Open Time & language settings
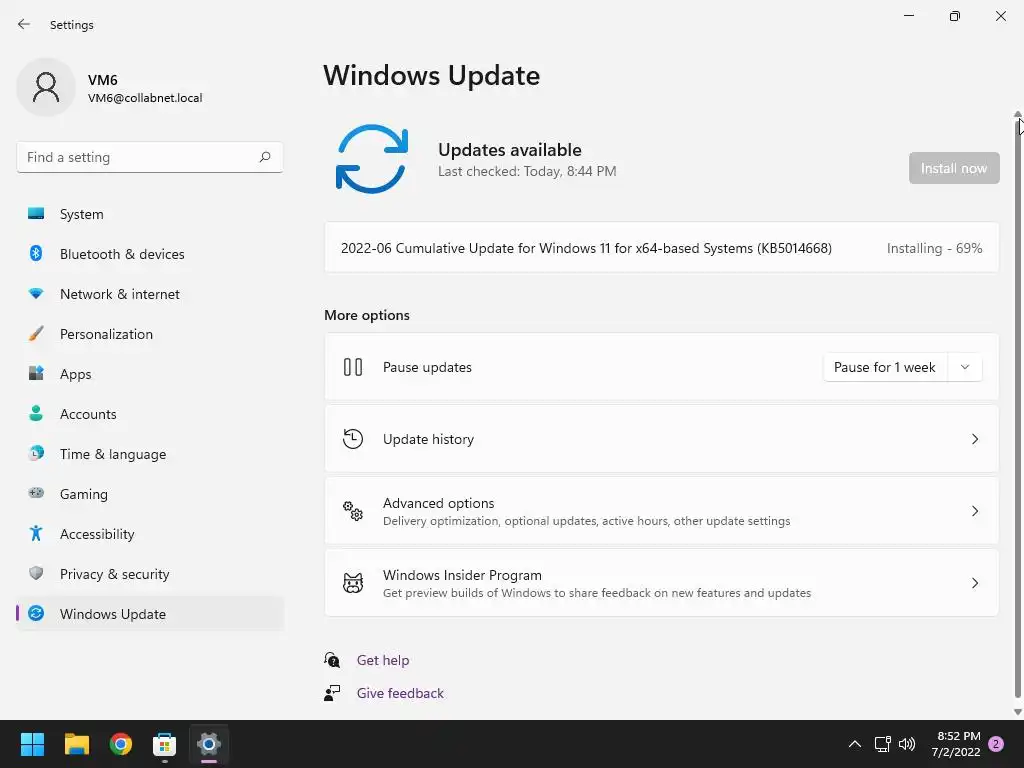1024x768 pixels. (x=150, y=454)
